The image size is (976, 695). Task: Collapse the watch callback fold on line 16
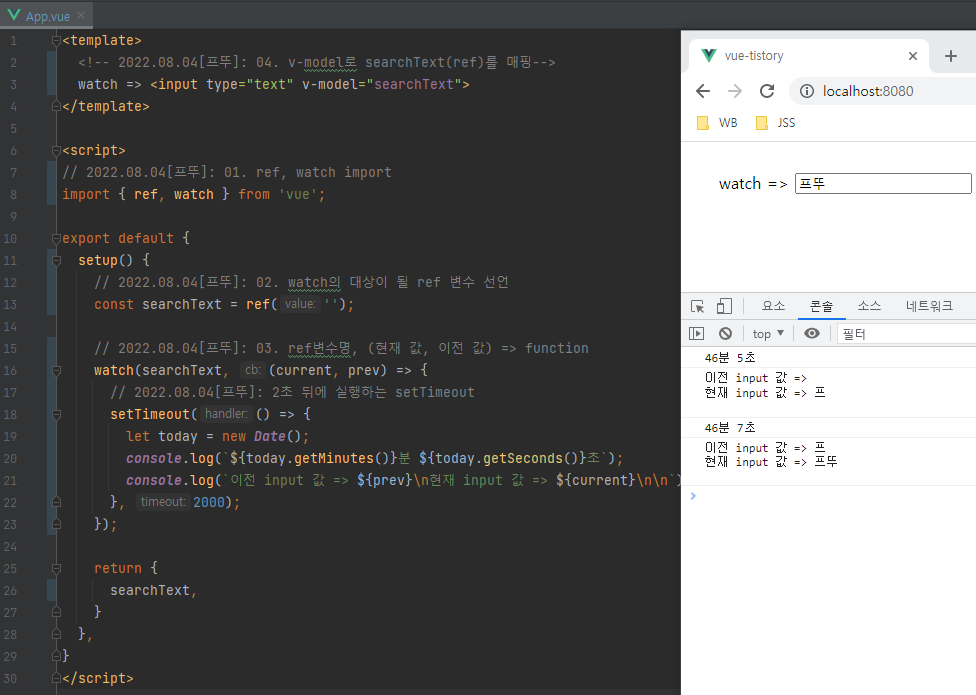57,370
